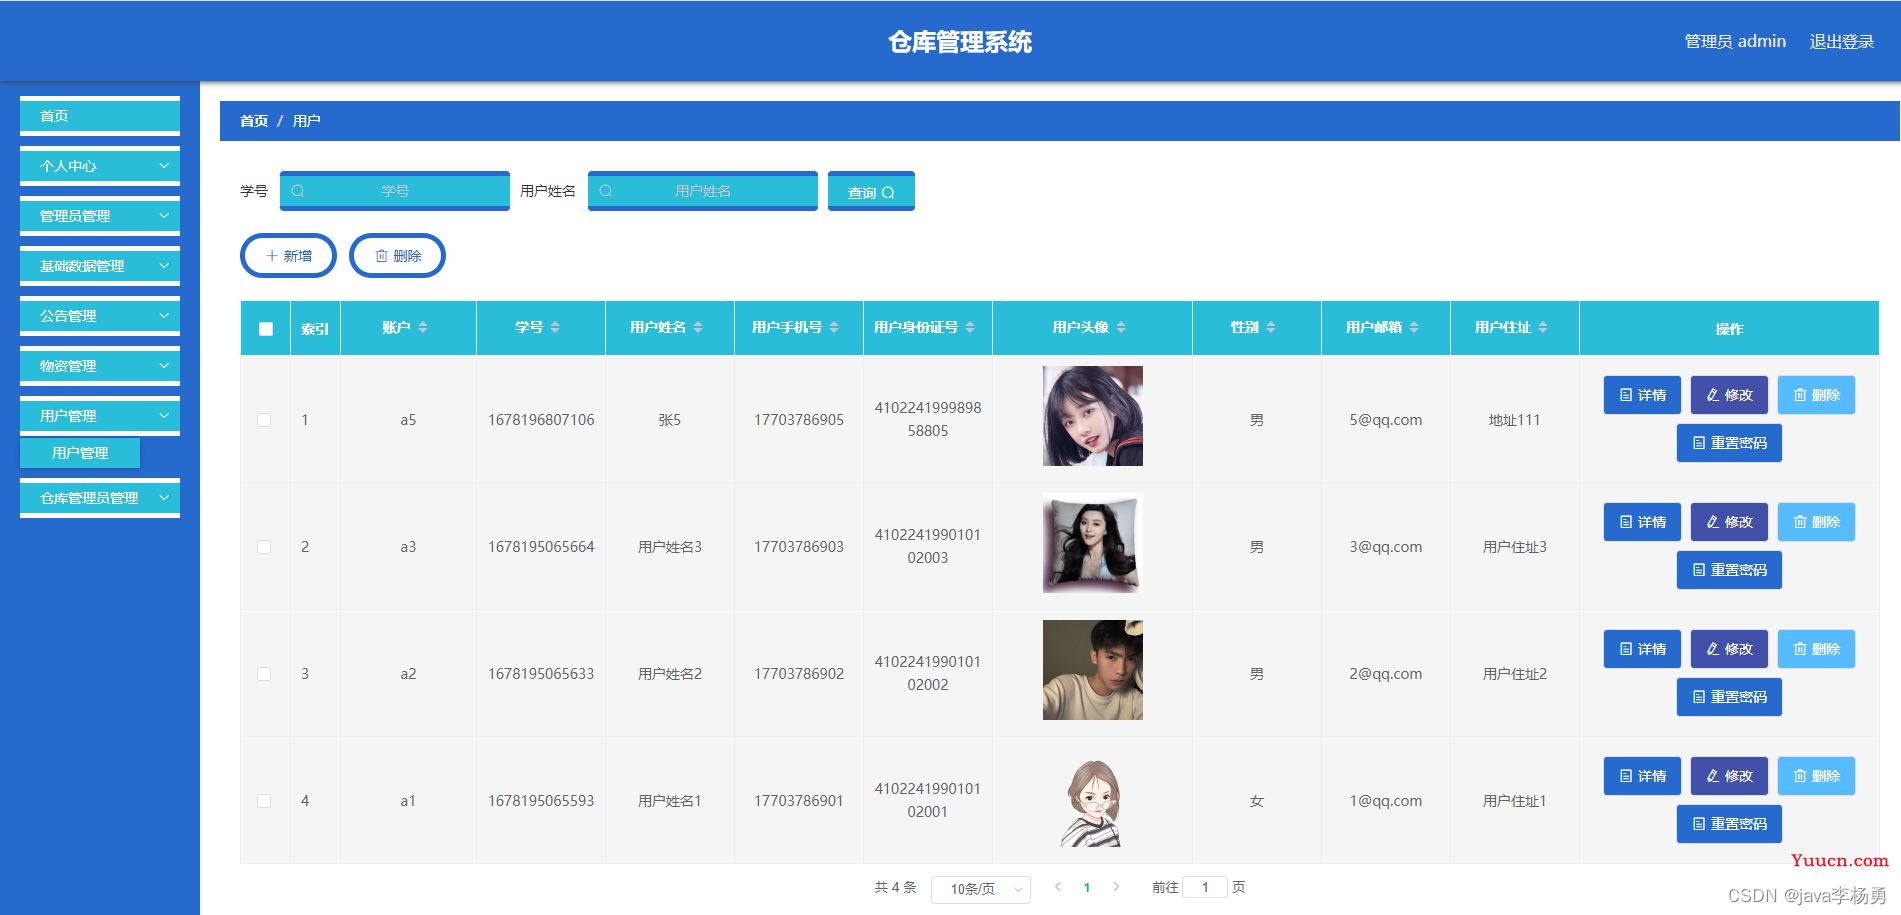1901x915 pixels.
Task: Expand the 管理员管理 sidebar menu
Action: [x=100, y=216]
